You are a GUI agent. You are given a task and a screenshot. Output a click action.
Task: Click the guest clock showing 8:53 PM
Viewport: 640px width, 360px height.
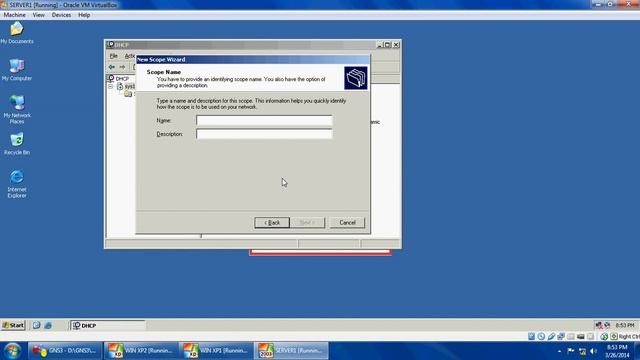[624, 325]
